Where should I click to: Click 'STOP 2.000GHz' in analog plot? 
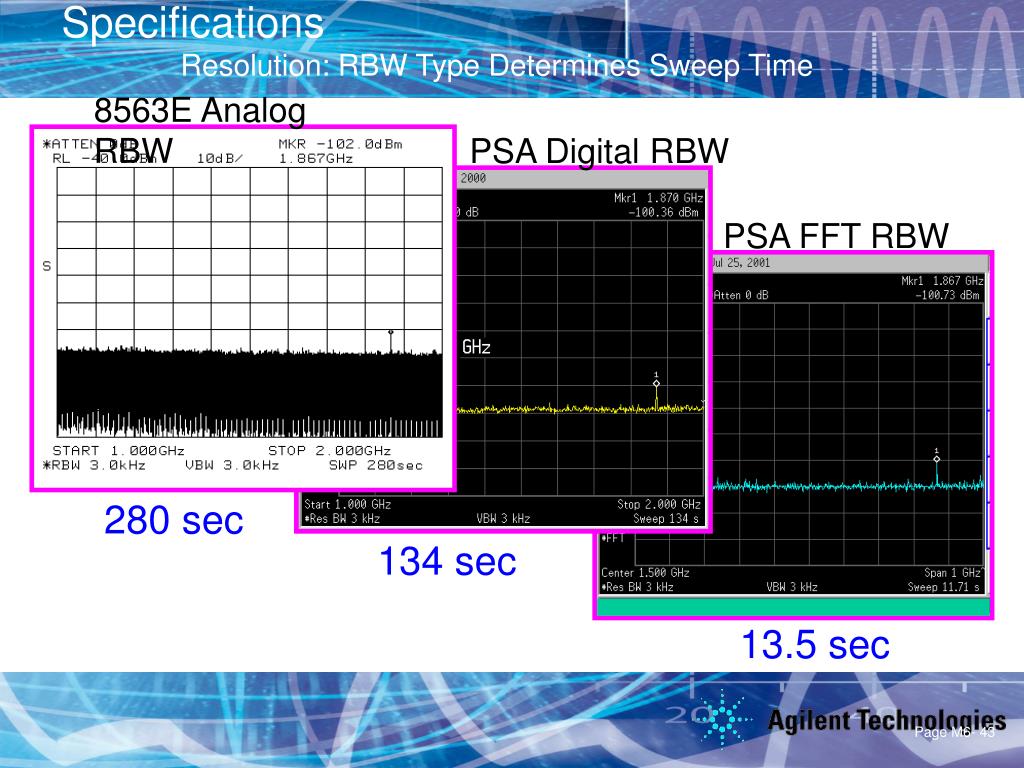click(329, 451)
